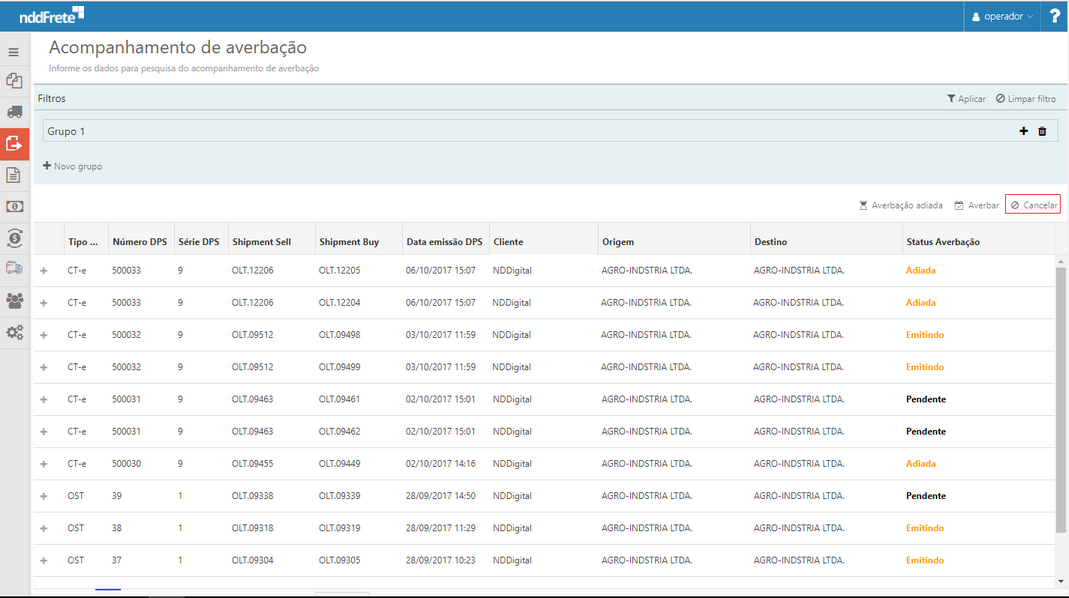
Task: Add a filter to Grupo 1 with plus icon
Action: [x=1023, y=131]
